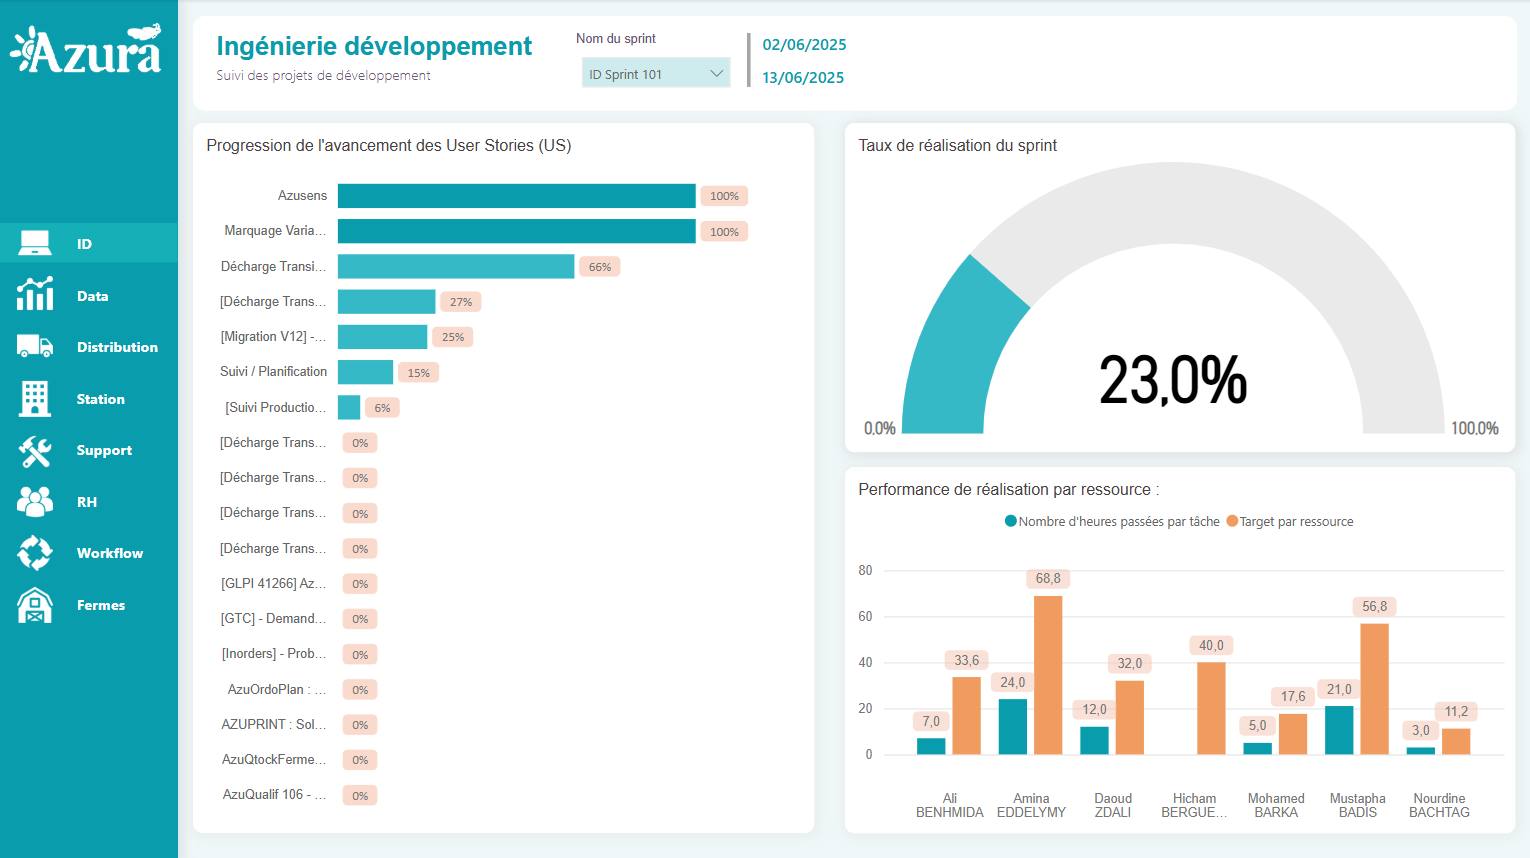Click the Azura logo
The width and height of the screenshot is (1530, 858).
(86, 50)
